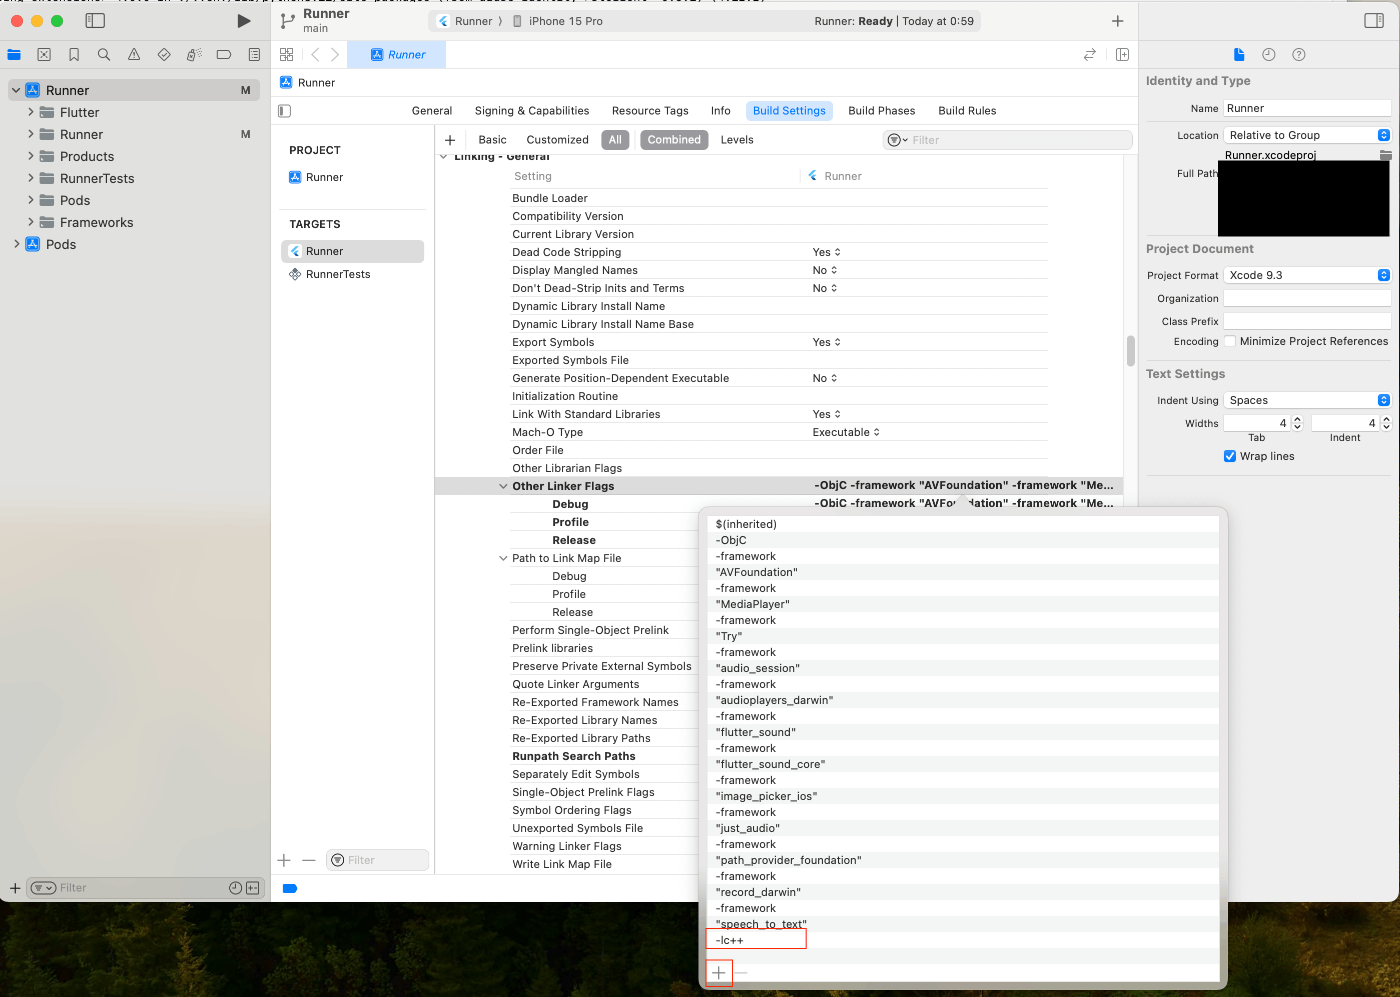Viewport: 1400px width, 997px height.
Task: Click the Tab width stepper
Action: point(1297,423)
